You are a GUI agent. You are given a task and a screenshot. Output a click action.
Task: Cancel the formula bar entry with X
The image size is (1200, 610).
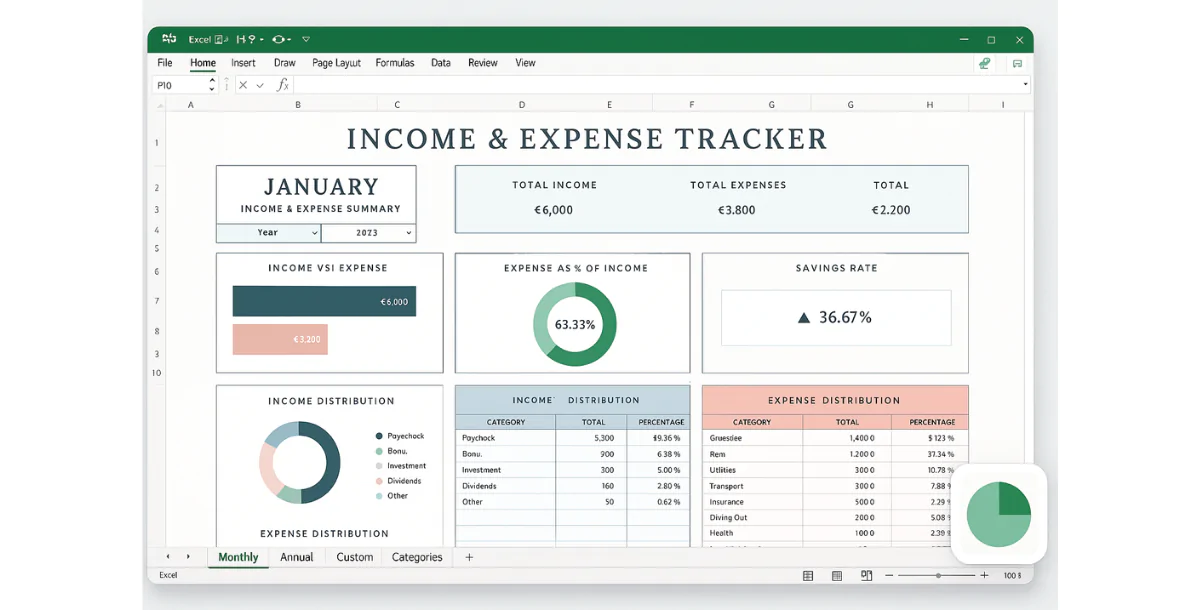[x=243, y=85]
